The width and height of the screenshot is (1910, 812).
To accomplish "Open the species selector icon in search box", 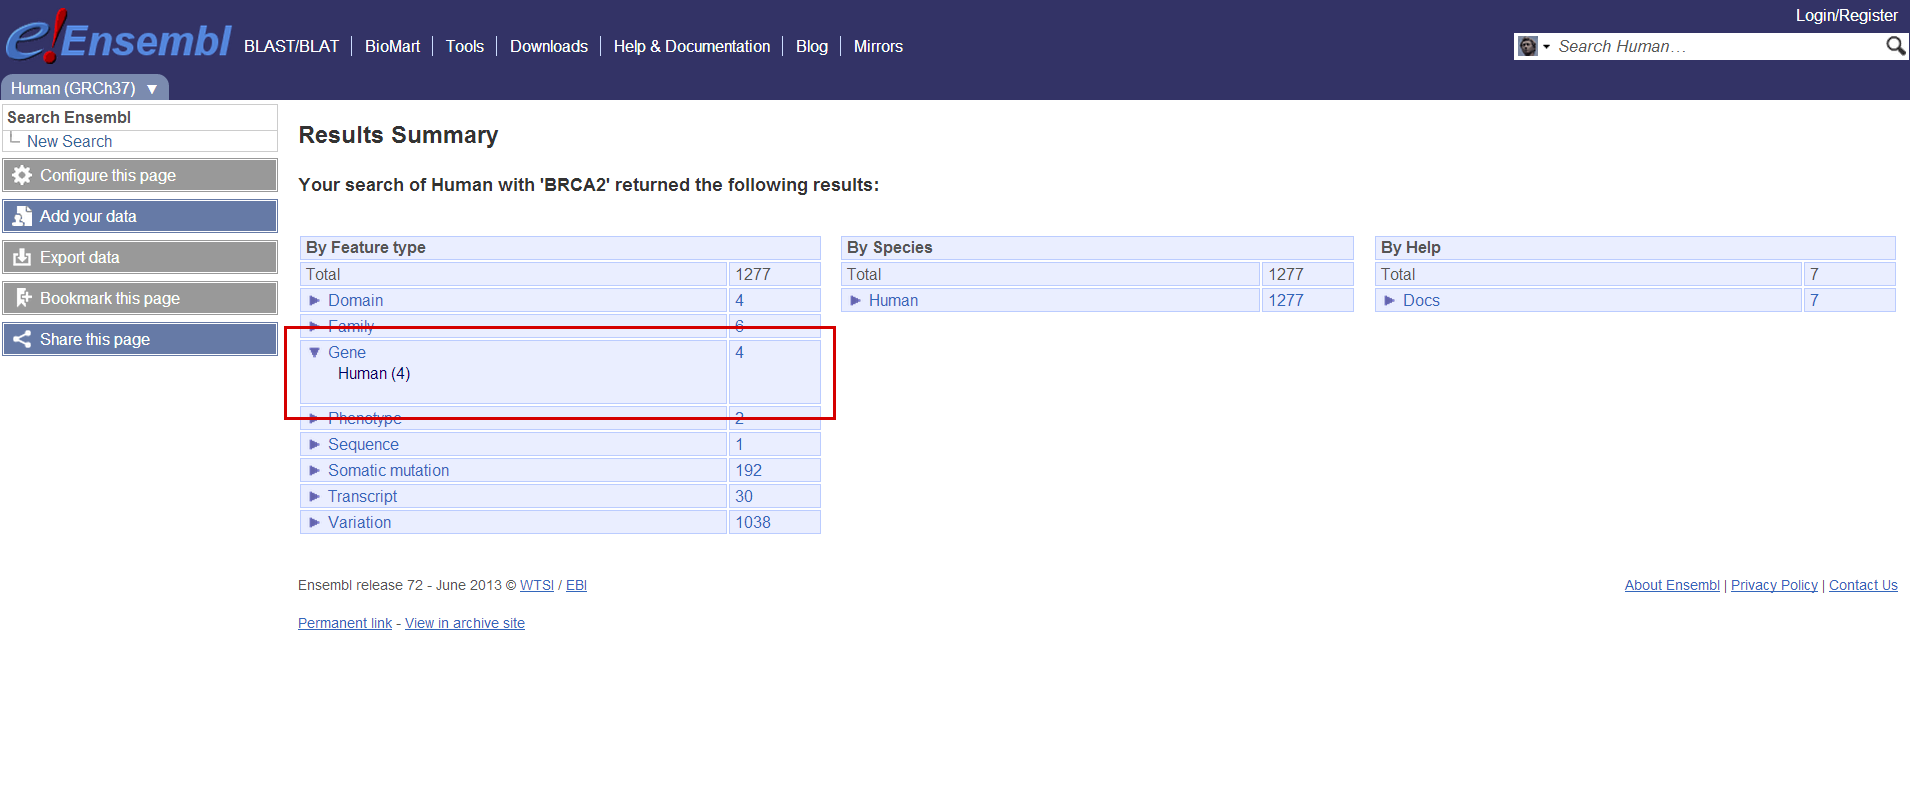I will [1532, 47].
